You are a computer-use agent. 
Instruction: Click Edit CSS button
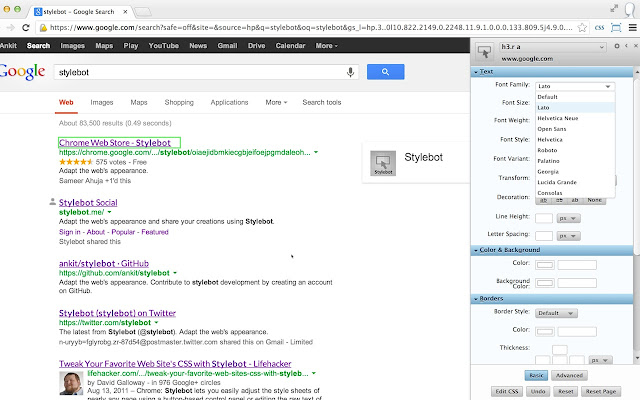(507, 391)
